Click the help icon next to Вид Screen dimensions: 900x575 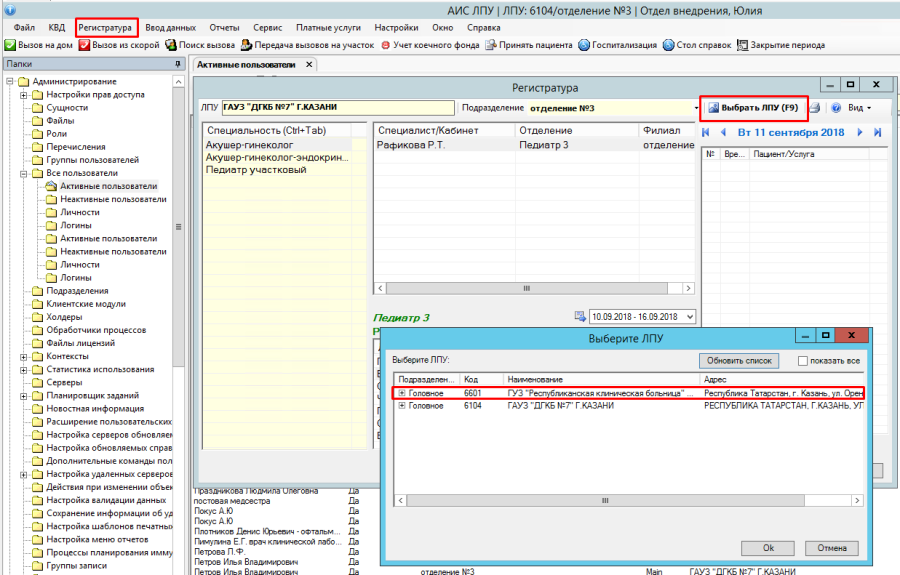836,107
